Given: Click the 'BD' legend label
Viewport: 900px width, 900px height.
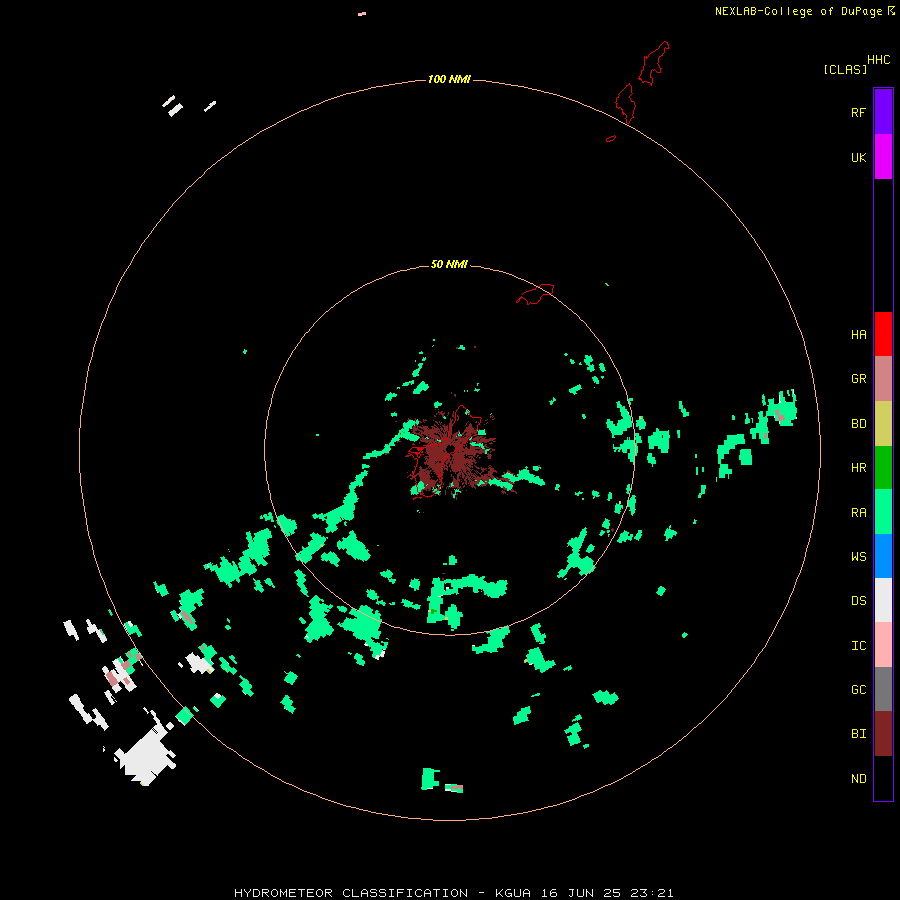Looking at the screenshot, I should click(858, 424).
